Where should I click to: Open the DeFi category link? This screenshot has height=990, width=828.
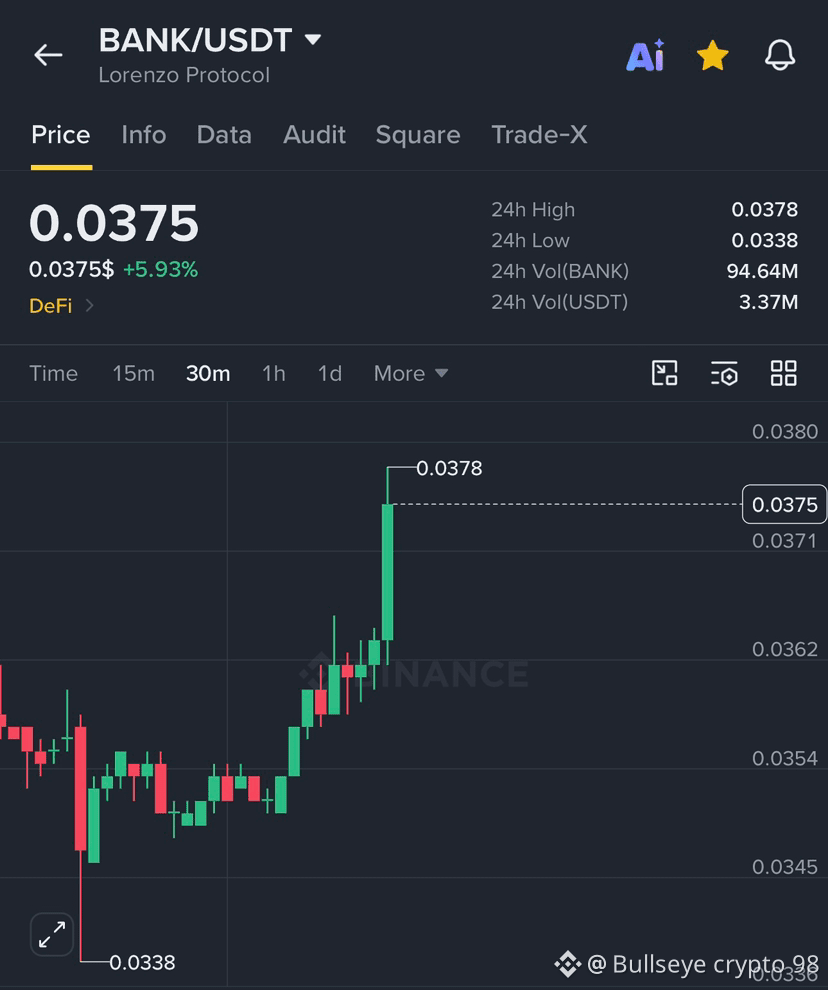[x=51, y=306]
